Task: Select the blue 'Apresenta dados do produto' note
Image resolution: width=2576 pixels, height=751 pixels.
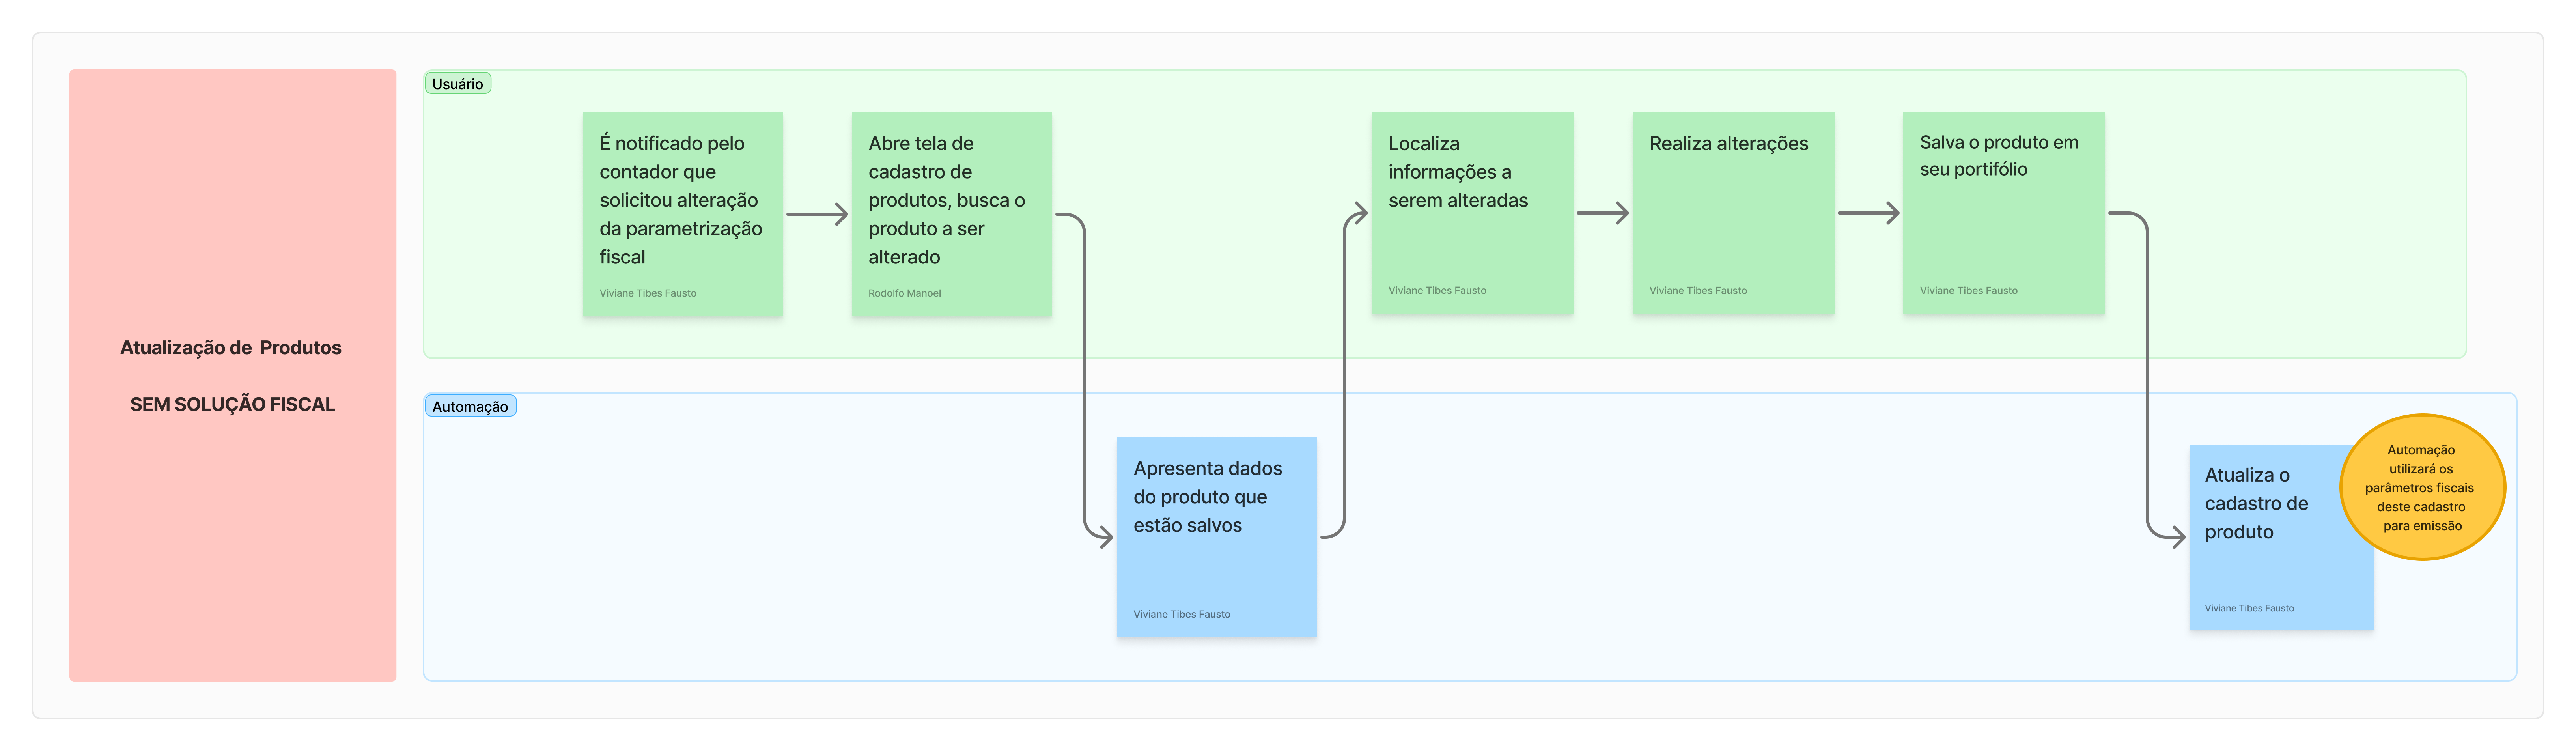Action: point(1216,537)
